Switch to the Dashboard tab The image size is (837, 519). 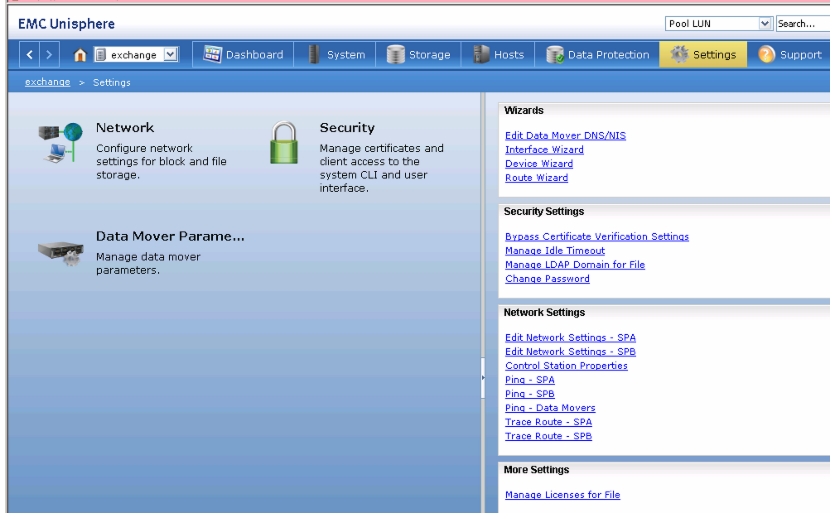(x=243, y=54)
